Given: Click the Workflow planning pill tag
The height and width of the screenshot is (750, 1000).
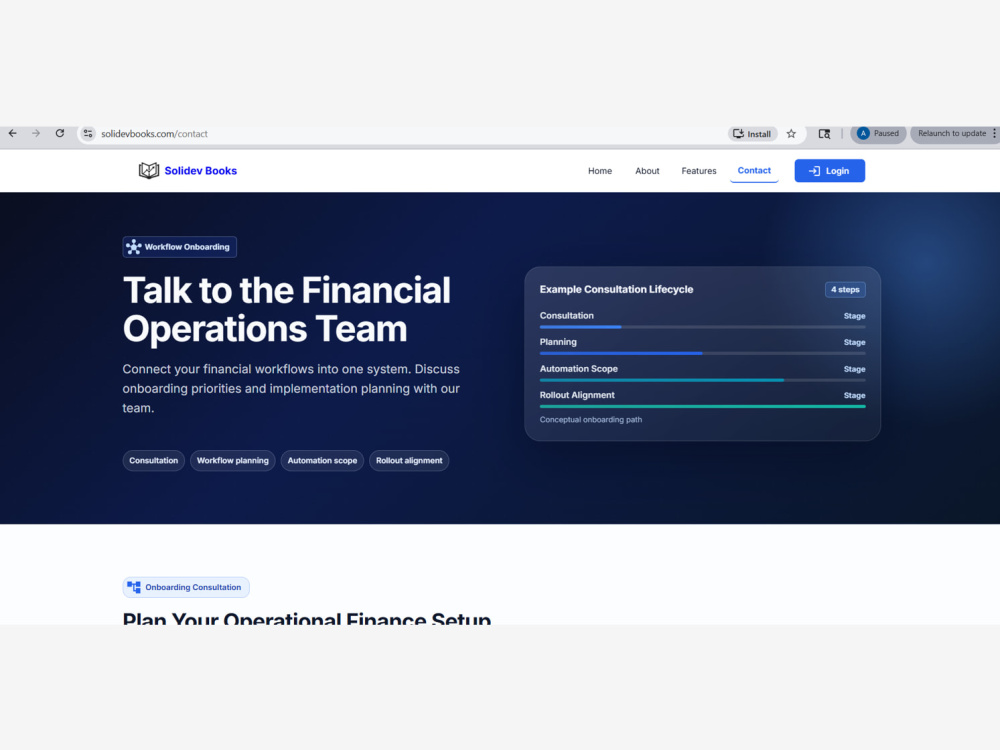Looking at the screenshot, I should point(233,460).
